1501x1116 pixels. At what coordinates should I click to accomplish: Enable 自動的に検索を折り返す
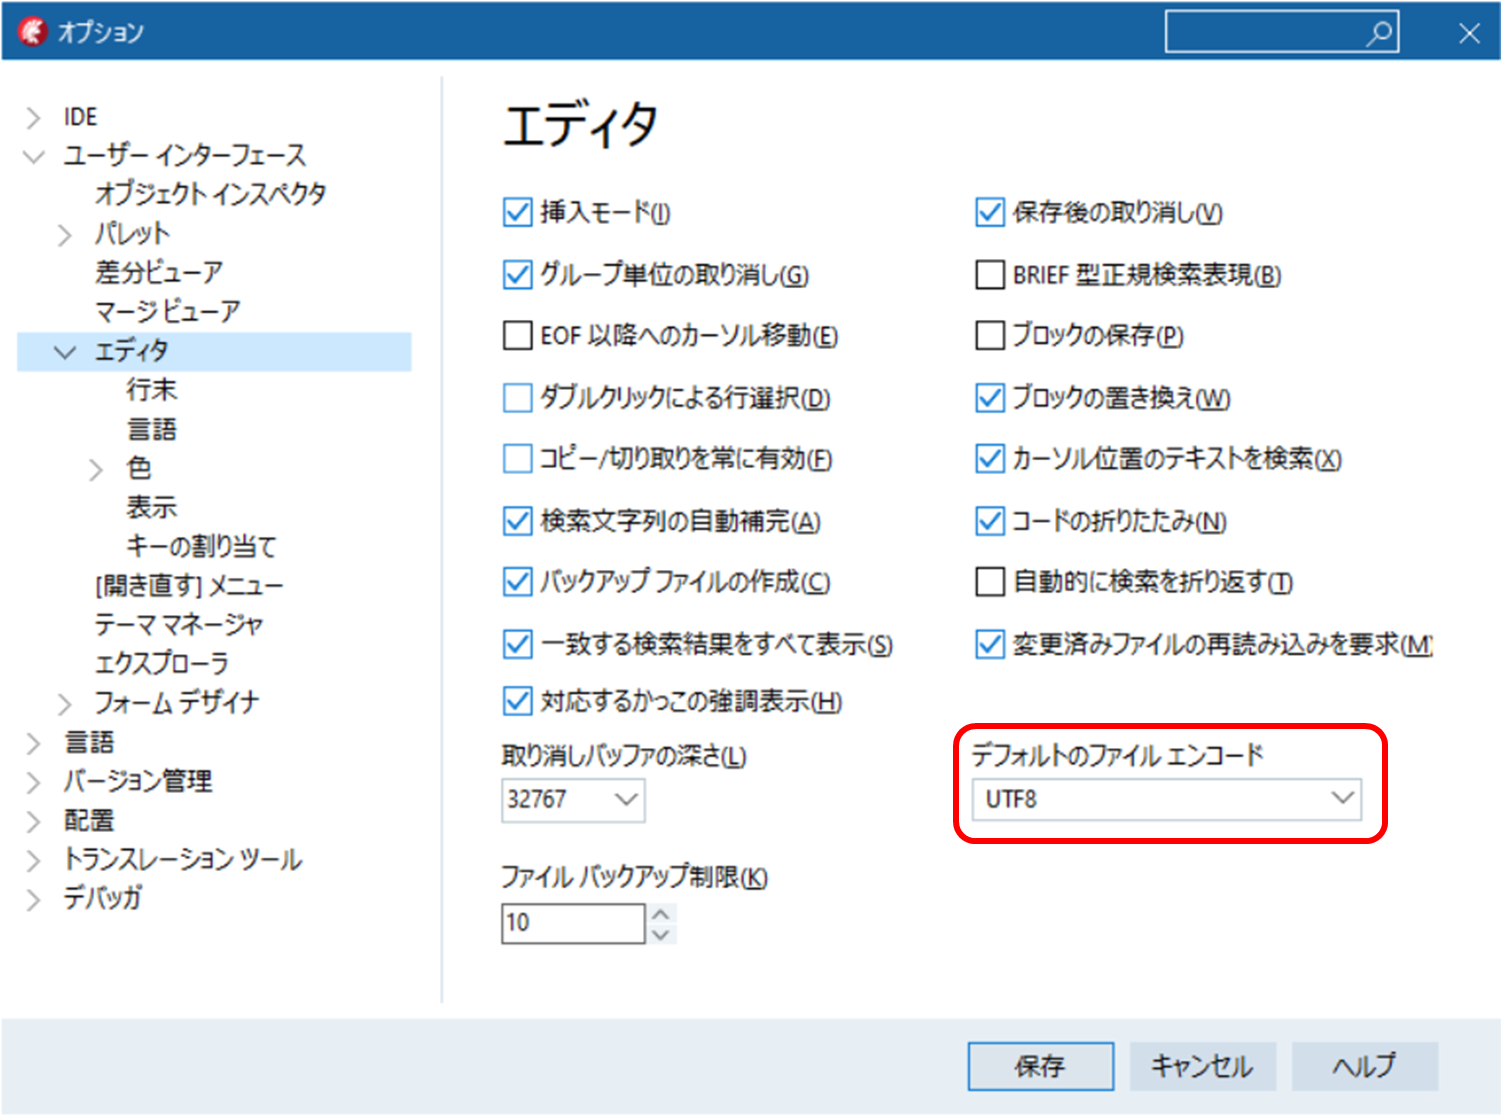989,582
